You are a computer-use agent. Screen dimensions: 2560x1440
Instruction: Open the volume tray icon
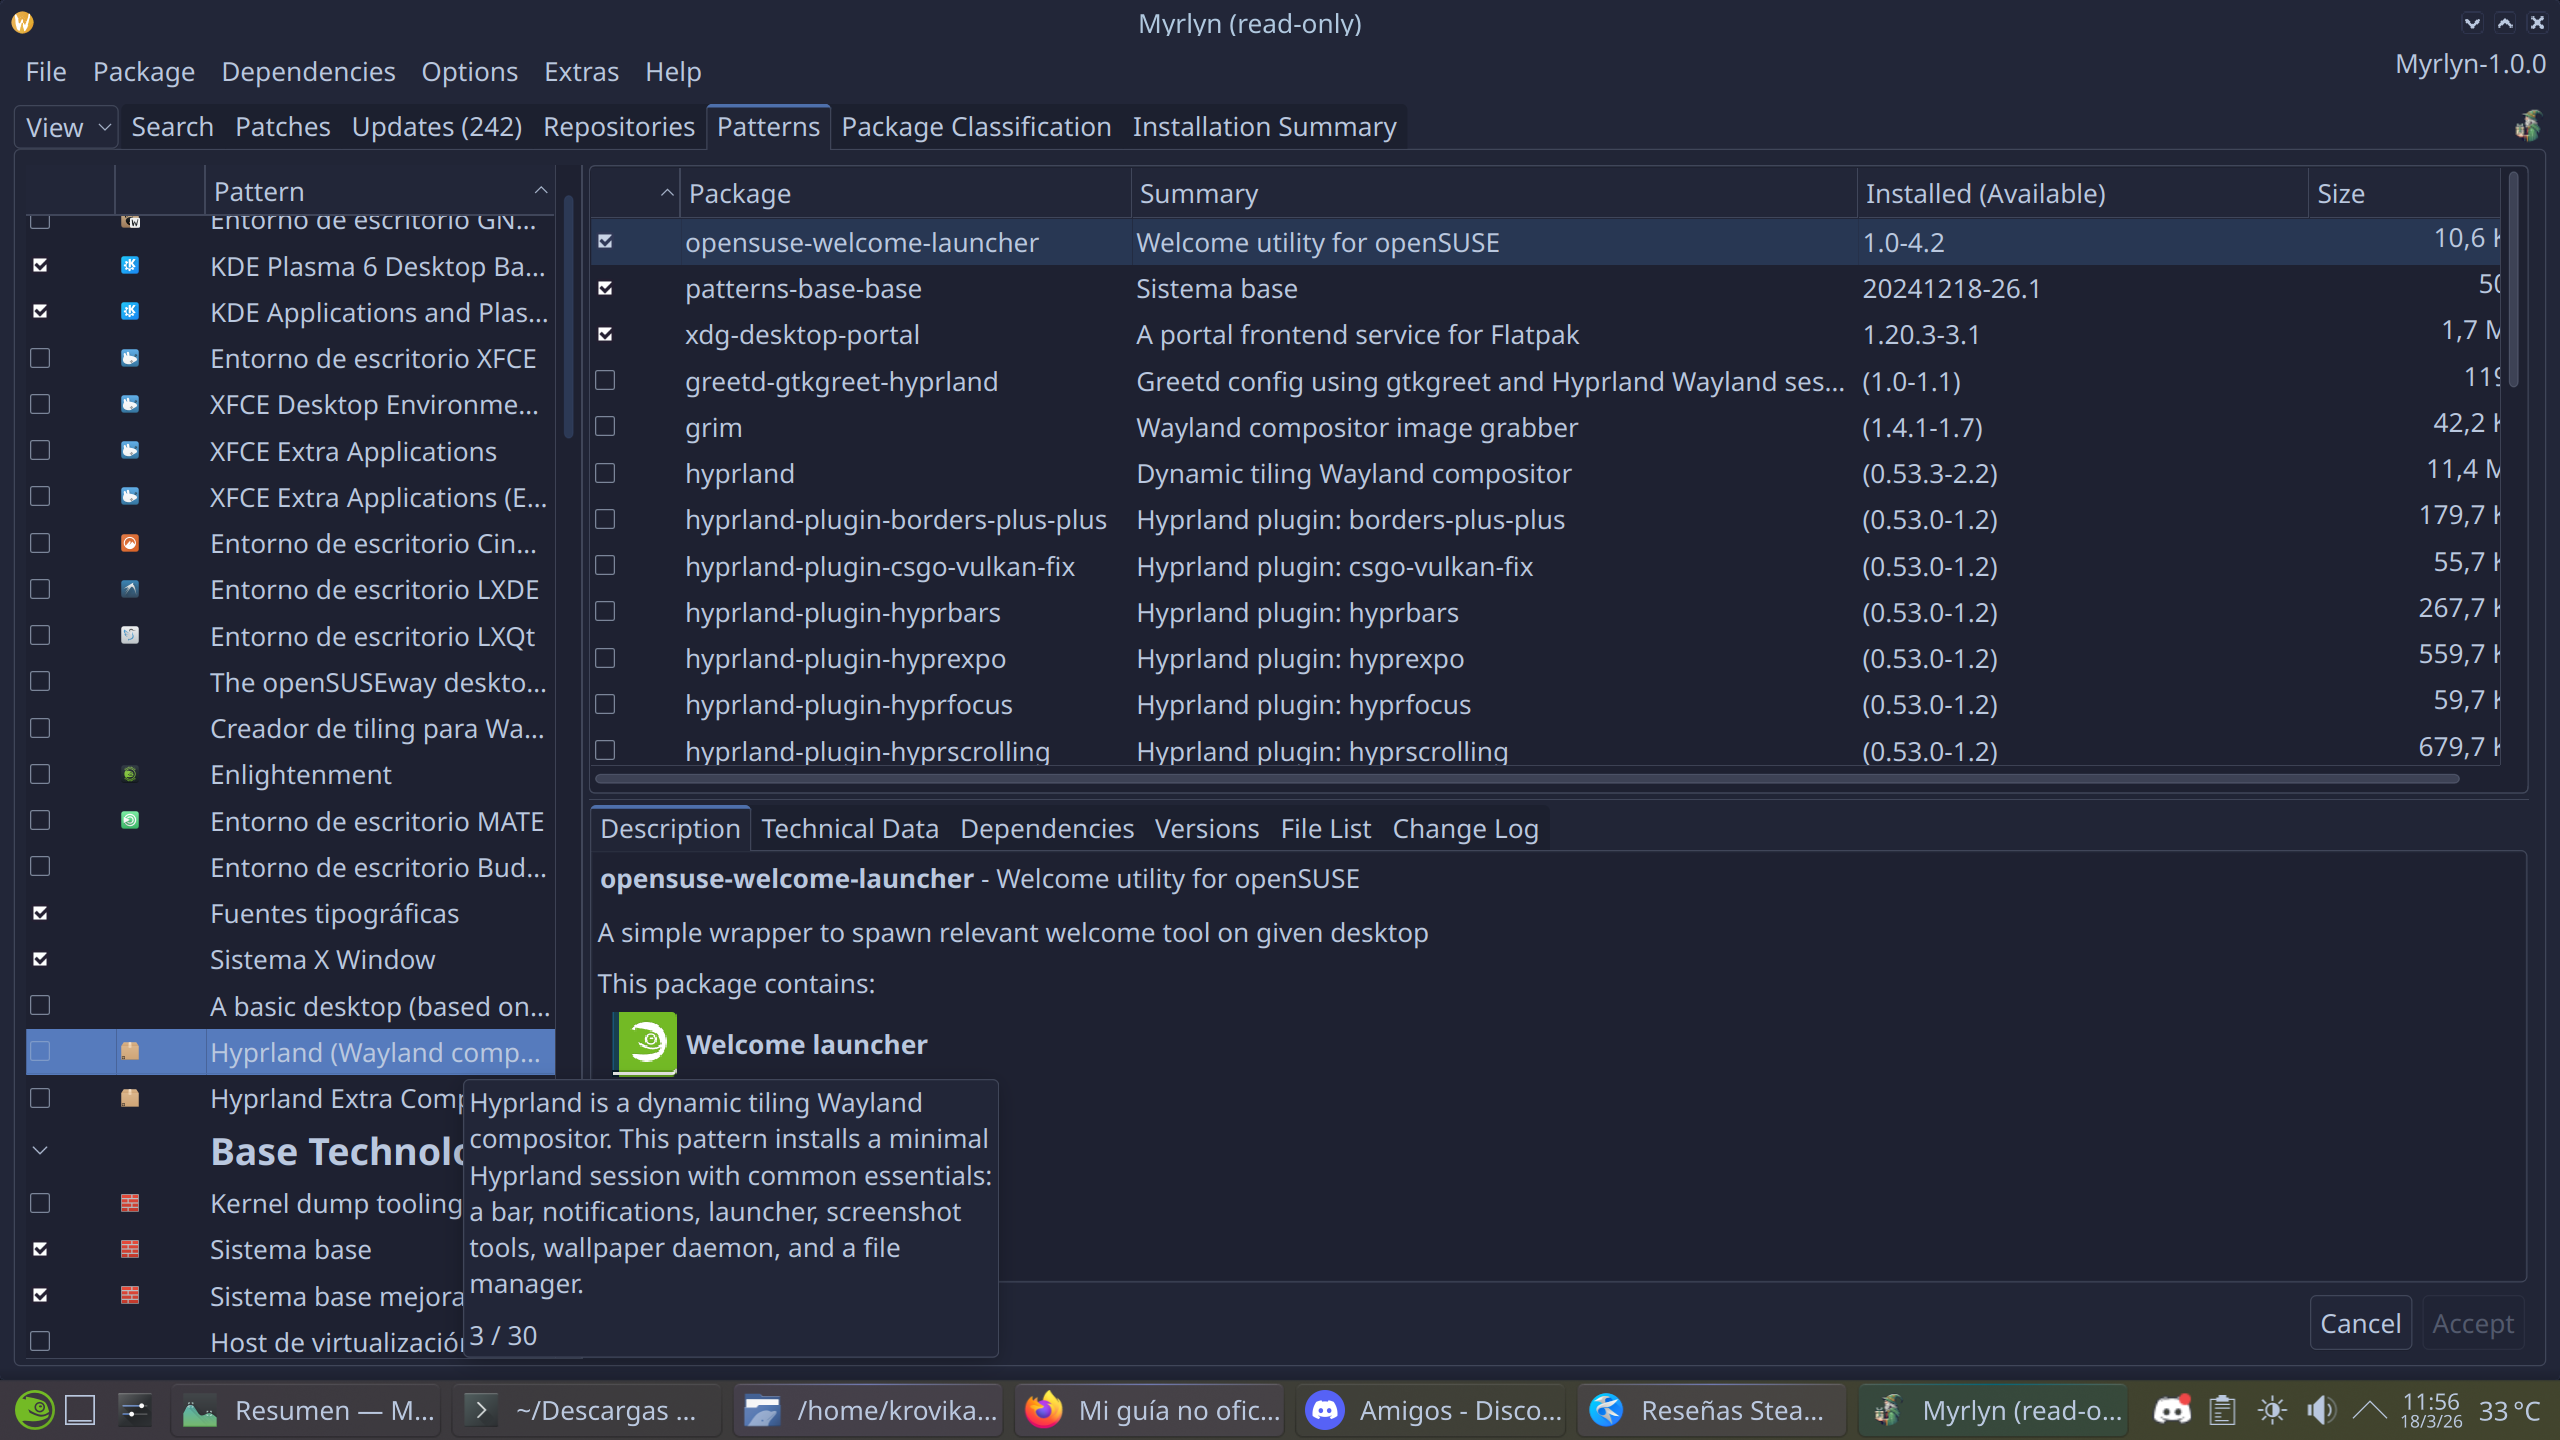2320,1410
